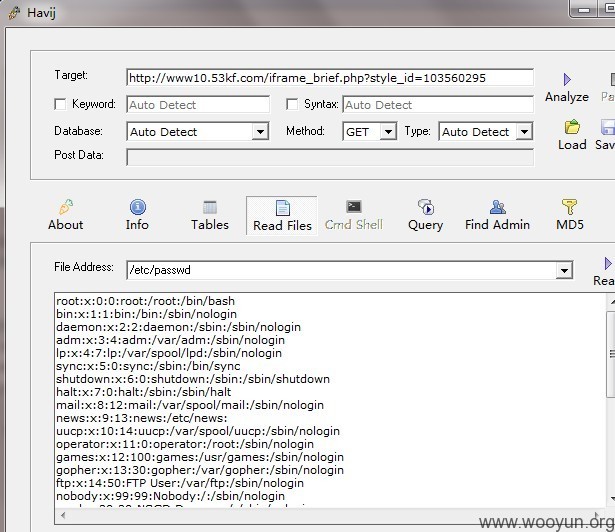615x532 pixels.
Task: Click the line starting with daemon:x:2:2
Action: [178, 327]
